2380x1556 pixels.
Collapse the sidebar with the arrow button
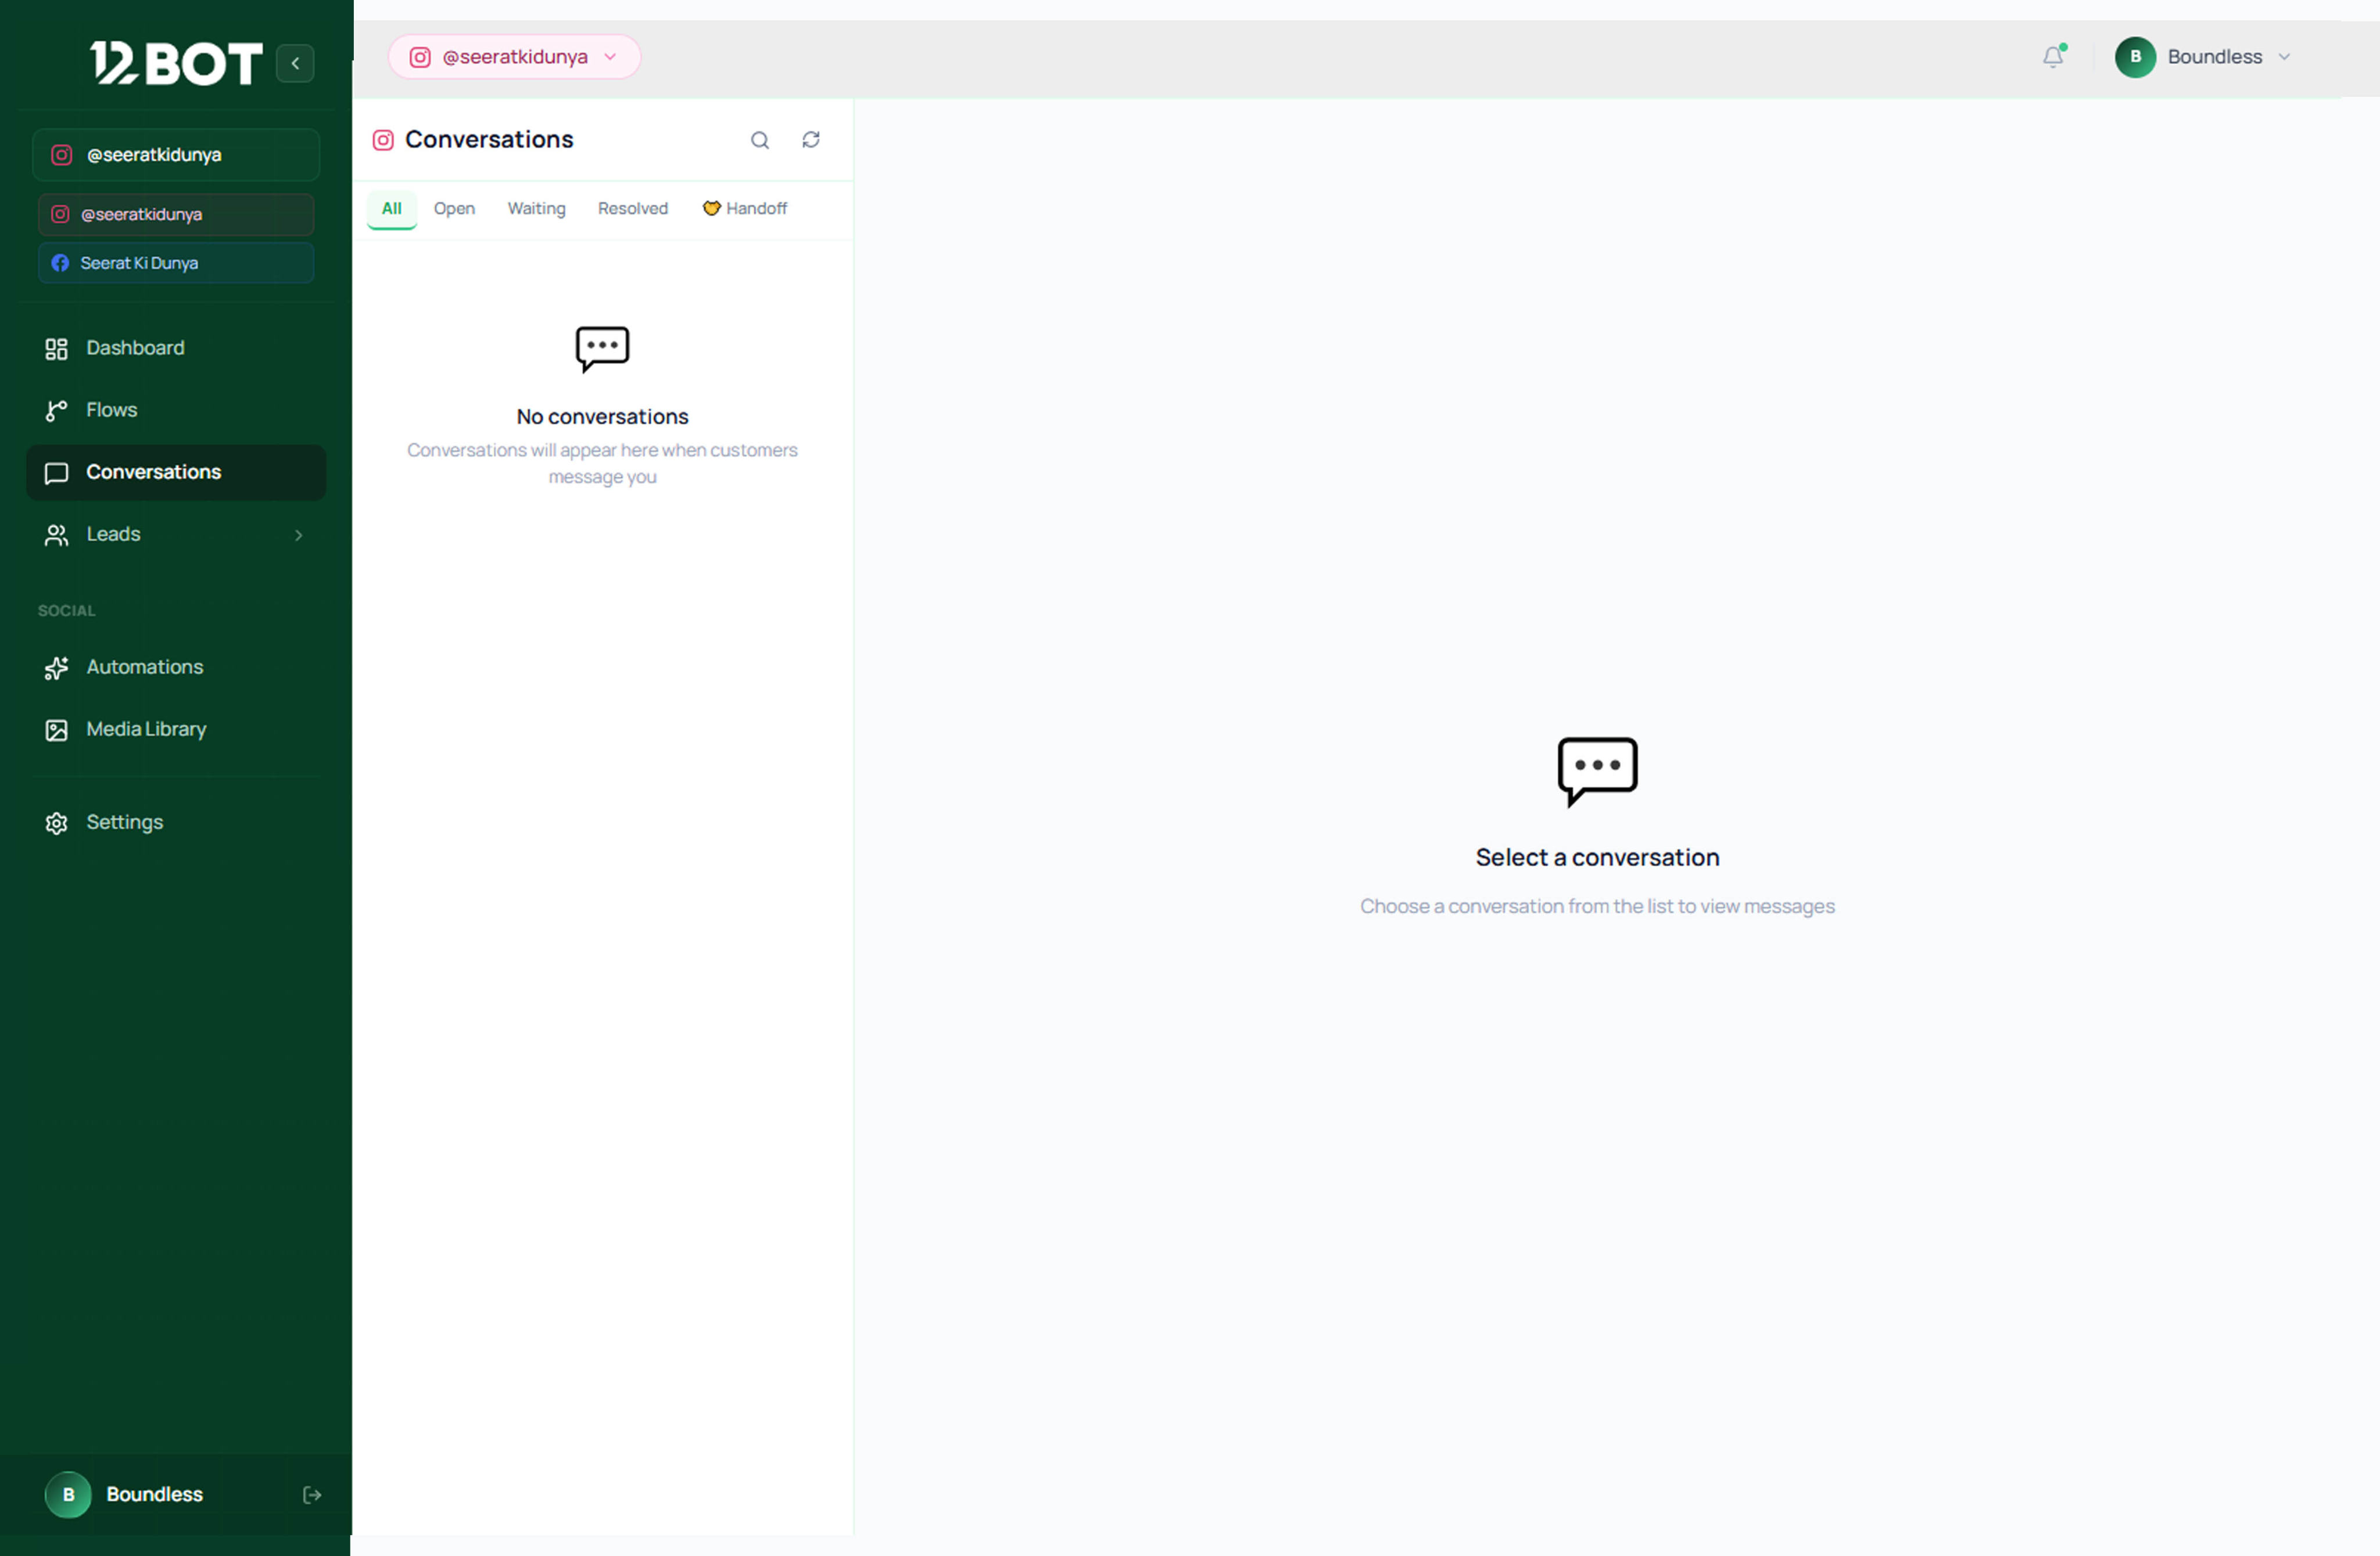point(295,63)
